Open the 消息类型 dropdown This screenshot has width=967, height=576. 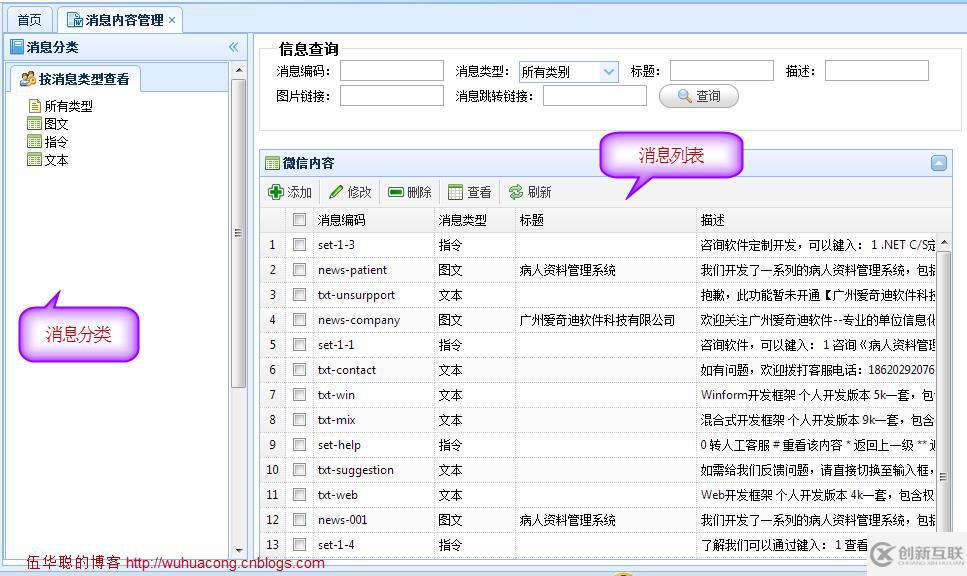click(609, 72)
